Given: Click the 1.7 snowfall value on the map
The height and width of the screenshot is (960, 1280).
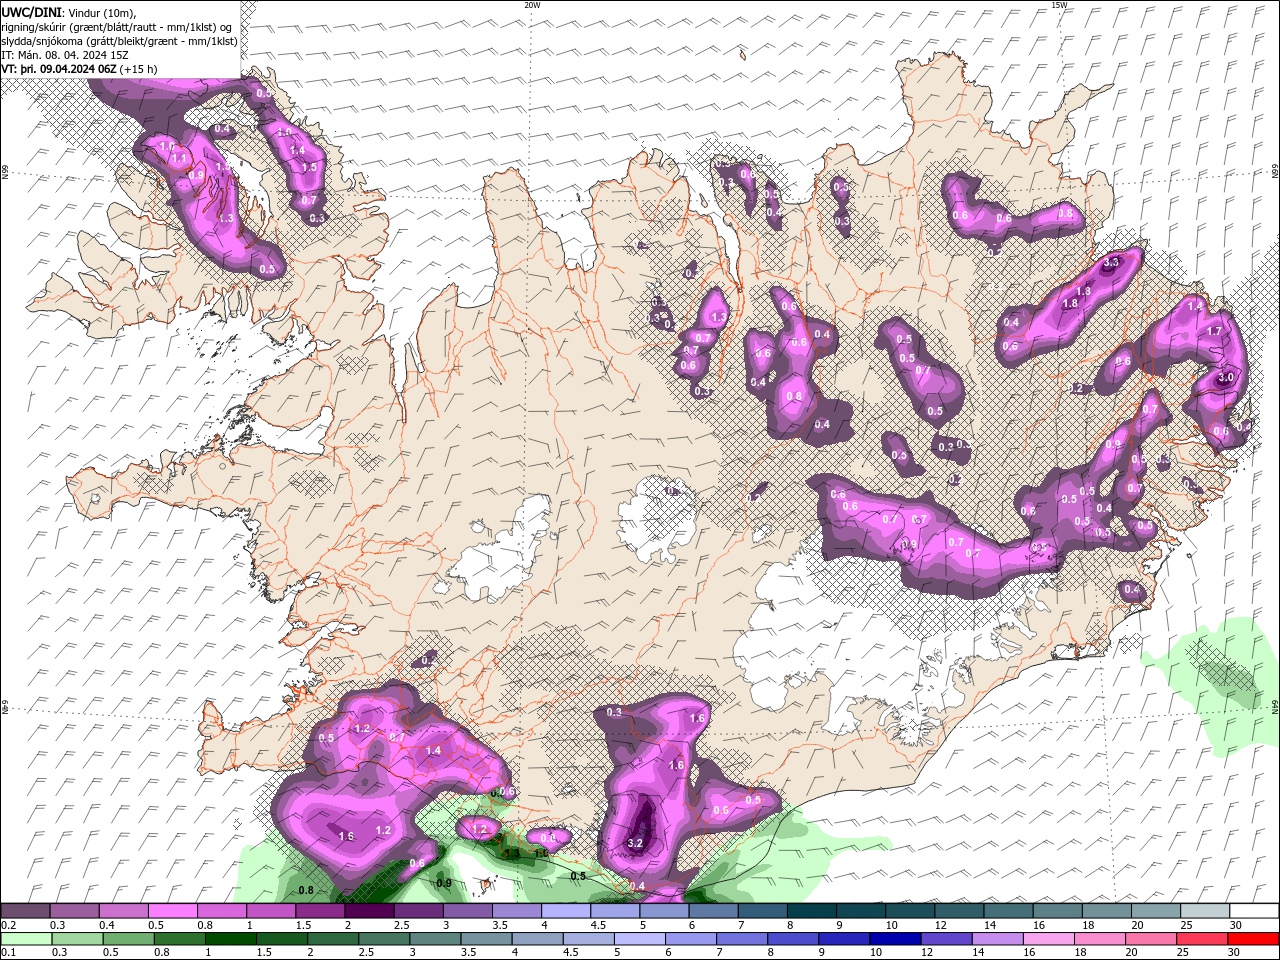Looking at the screenshot, I should pyautogui.click(x=1214, y=331).
